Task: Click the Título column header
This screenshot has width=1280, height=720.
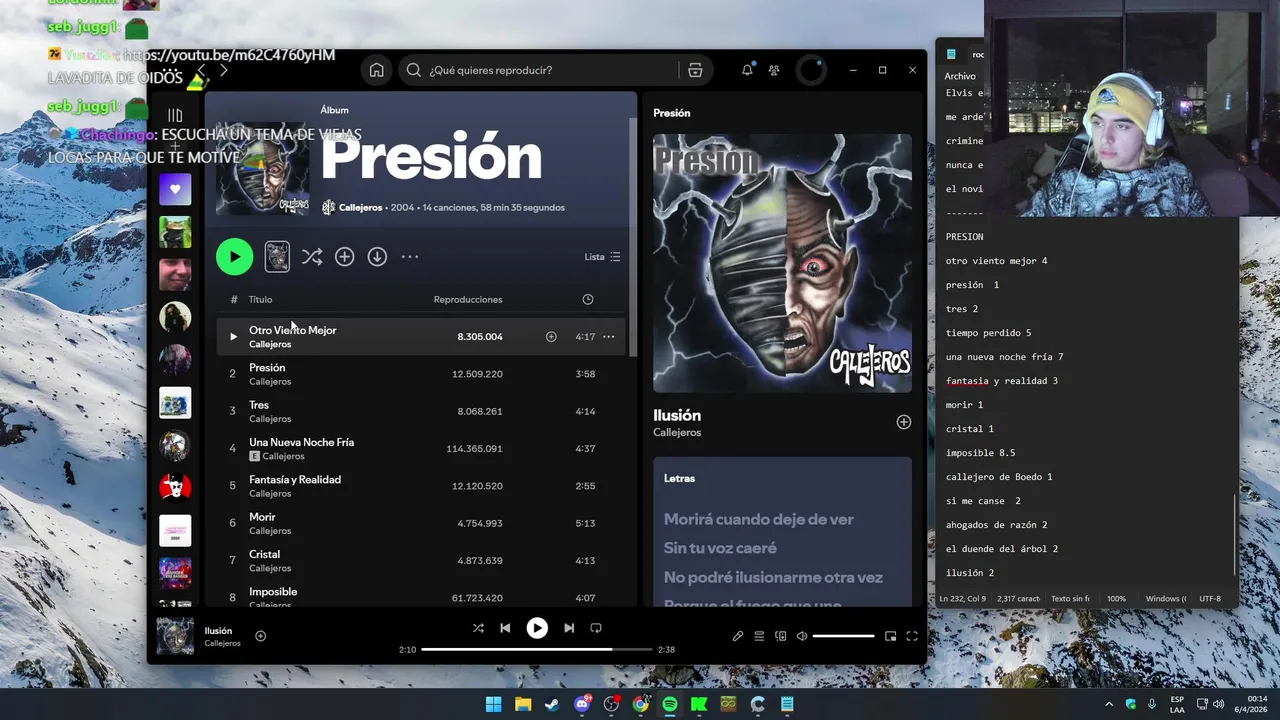Action: pos(260,299)
